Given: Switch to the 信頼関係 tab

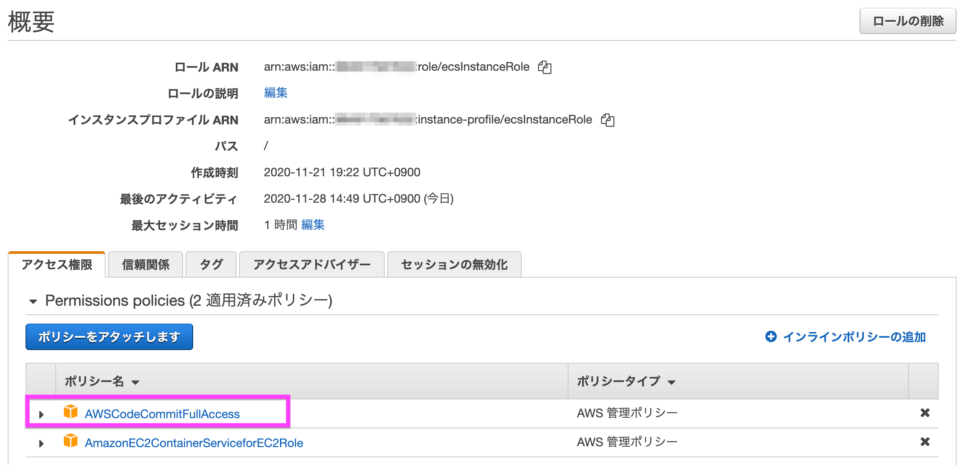Looking at the screenshot, I should (145, 265).
